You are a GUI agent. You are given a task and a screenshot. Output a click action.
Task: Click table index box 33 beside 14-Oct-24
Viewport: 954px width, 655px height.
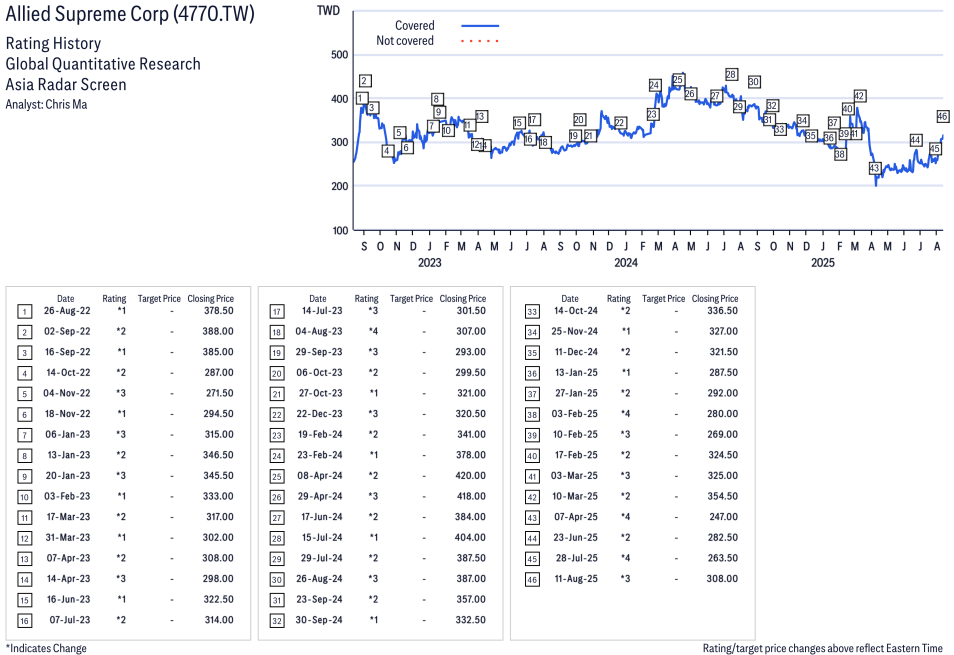(x=532, y=312)
